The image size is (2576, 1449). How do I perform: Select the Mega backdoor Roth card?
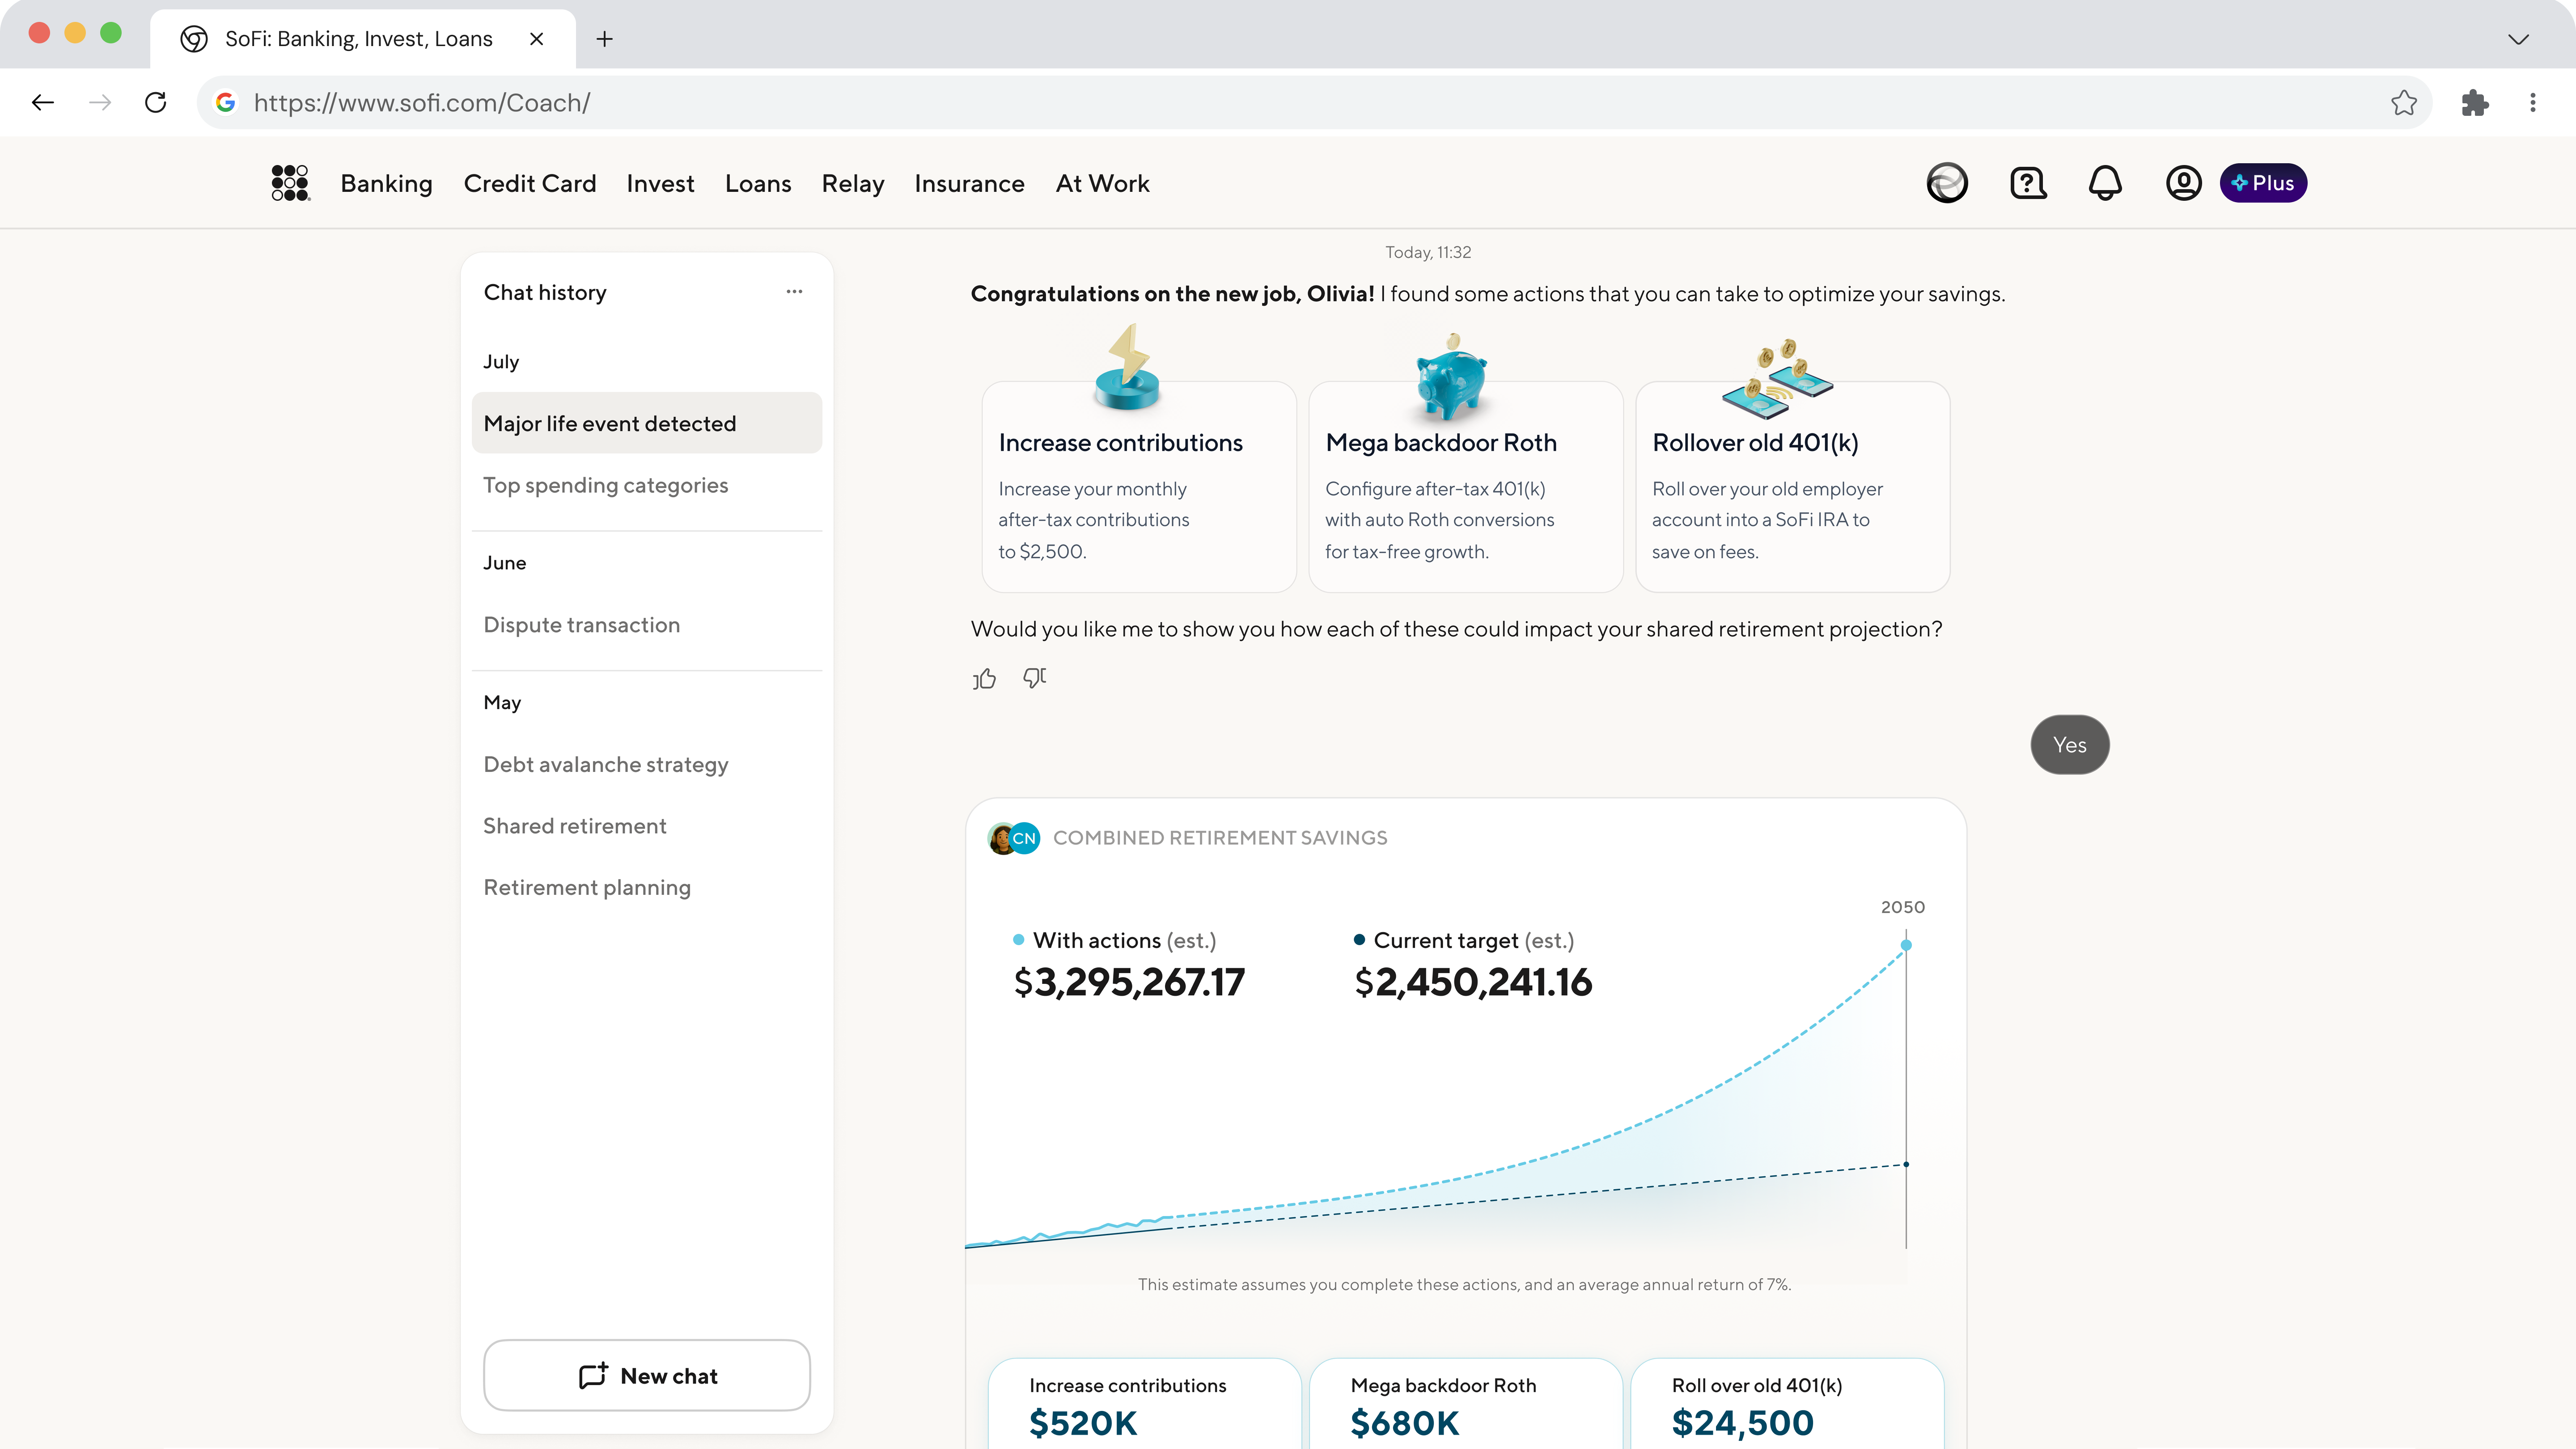point(1465,487)
